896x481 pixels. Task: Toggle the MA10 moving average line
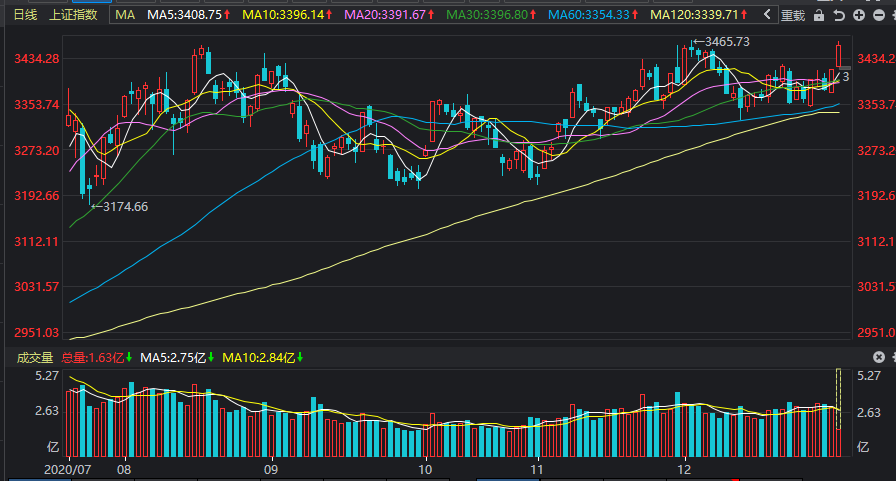click(x=287, y=15)
